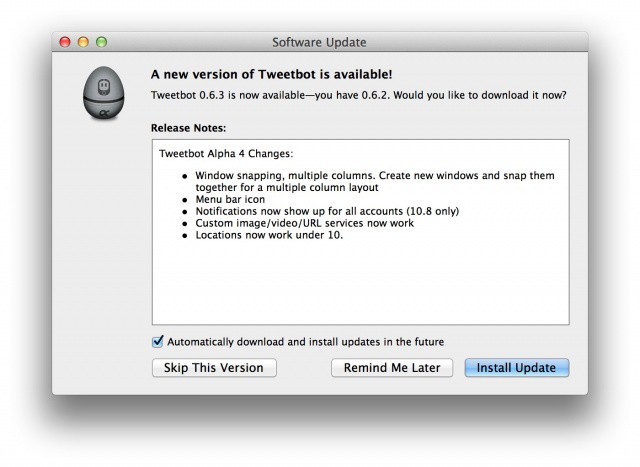Image resolution: width=640 pixels, height=467 pixels.
Task: Install the Tweetbot 0.6.3 update
Action: click(x=517, y=367)
